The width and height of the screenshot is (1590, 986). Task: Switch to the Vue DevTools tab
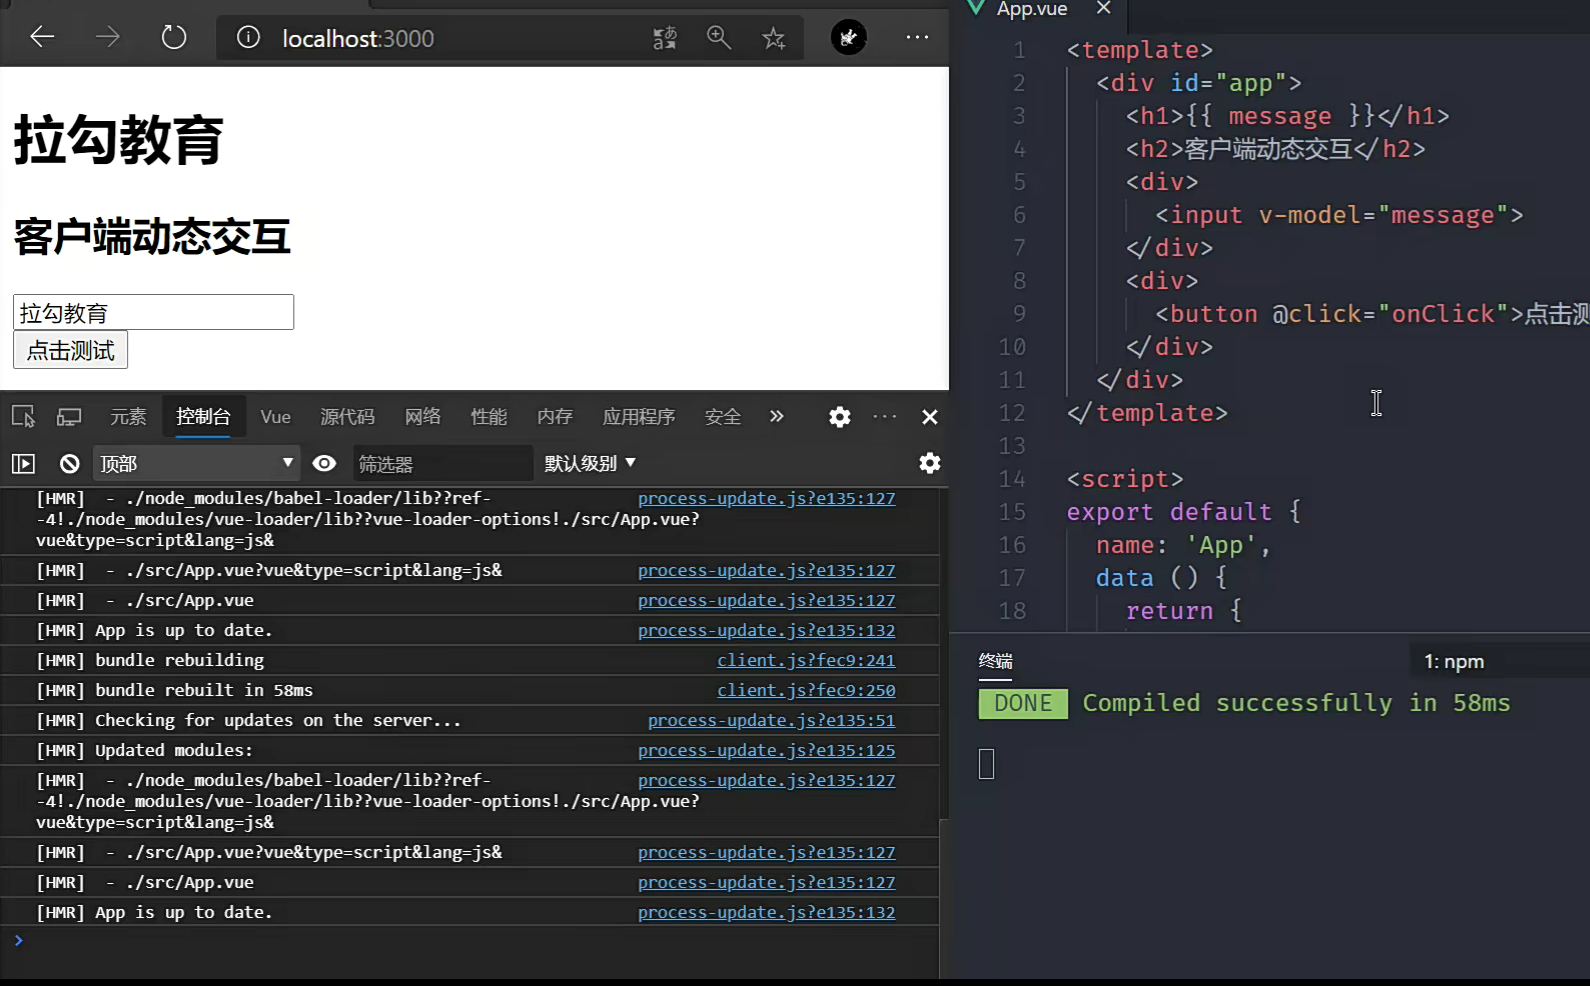(275, 417)
